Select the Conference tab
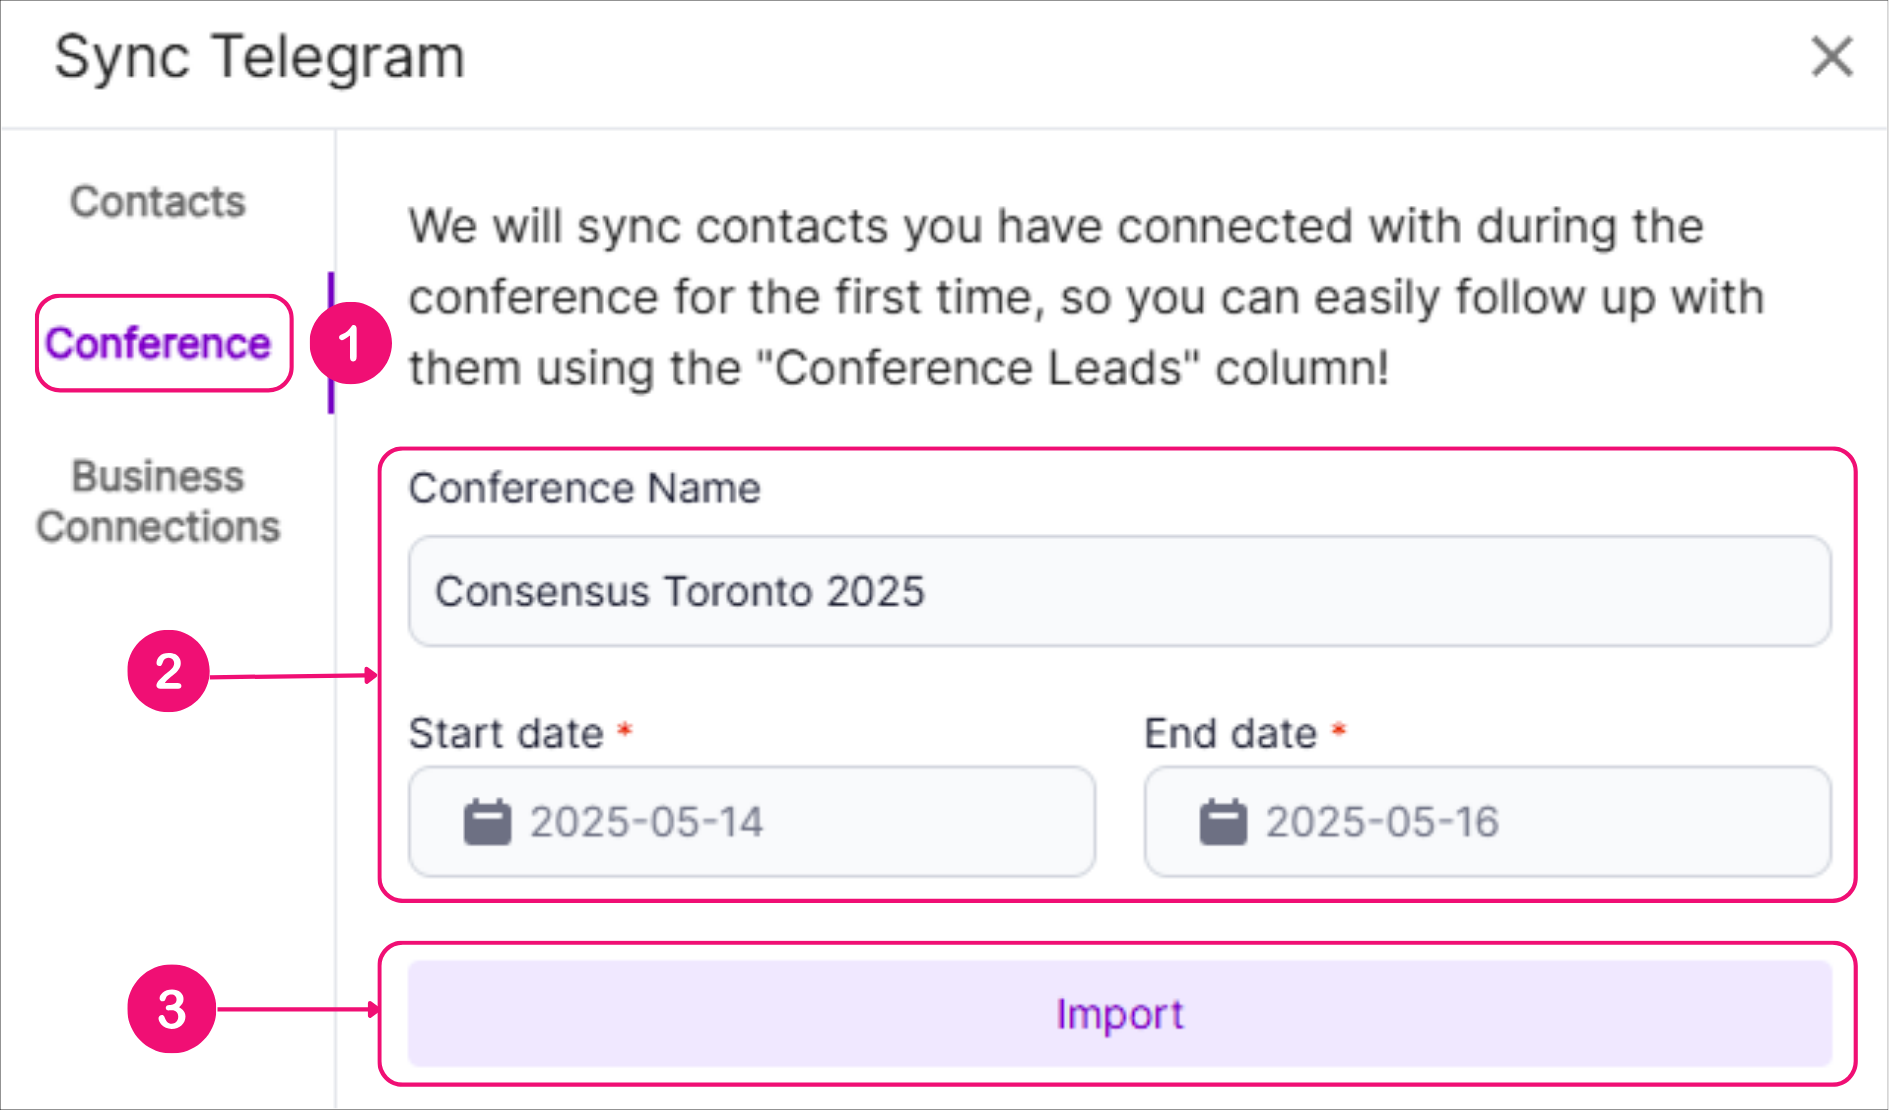 pyautogui.click(x=158, y=344)
